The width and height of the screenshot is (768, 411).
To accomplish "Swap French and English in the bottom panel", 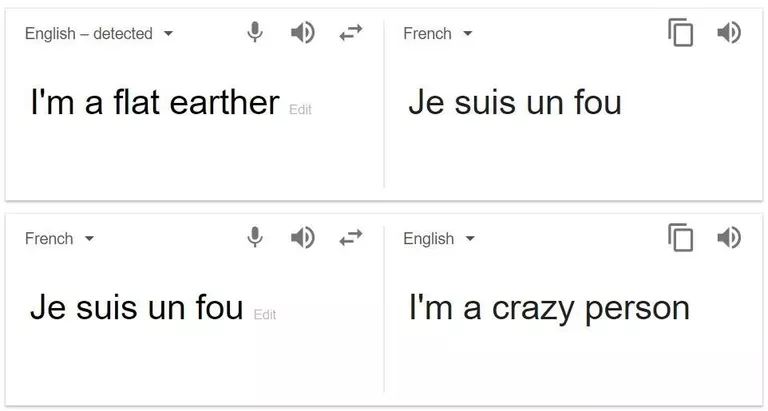I will click(351, 238).
